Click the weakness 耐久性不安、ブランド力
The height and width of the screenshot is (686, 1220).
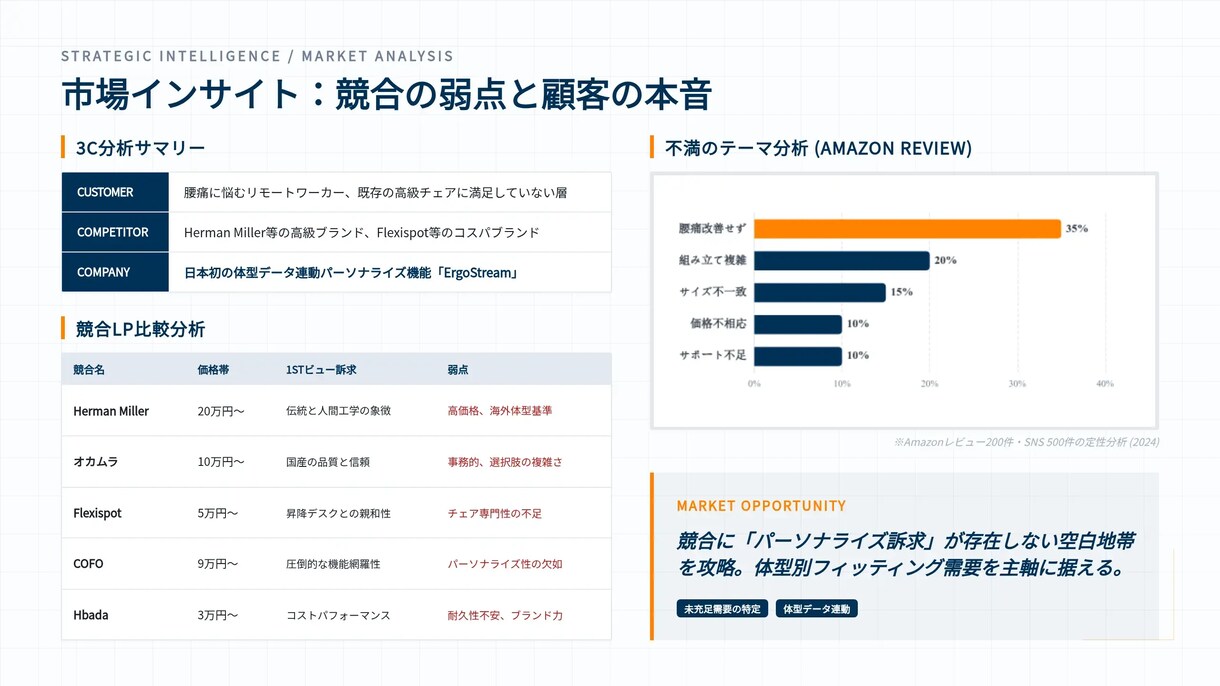point(505,615)
